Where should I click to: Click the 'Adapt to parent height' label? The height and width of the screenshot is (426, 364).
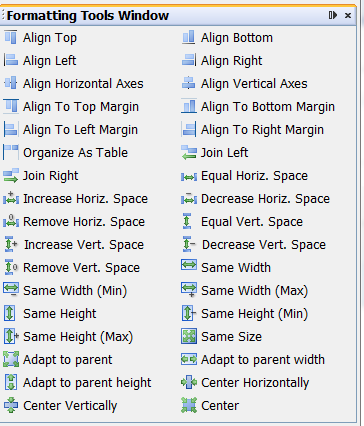tap(87, 383)
